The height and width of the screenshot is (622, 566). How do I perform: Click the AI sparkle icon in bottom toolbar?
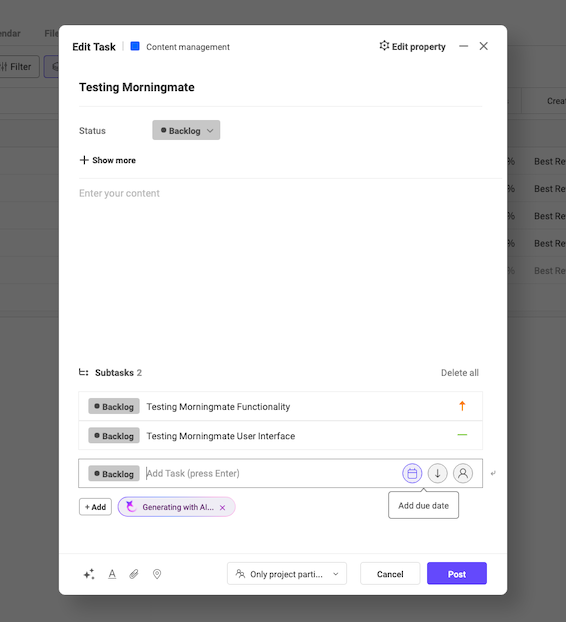point(89,574)
